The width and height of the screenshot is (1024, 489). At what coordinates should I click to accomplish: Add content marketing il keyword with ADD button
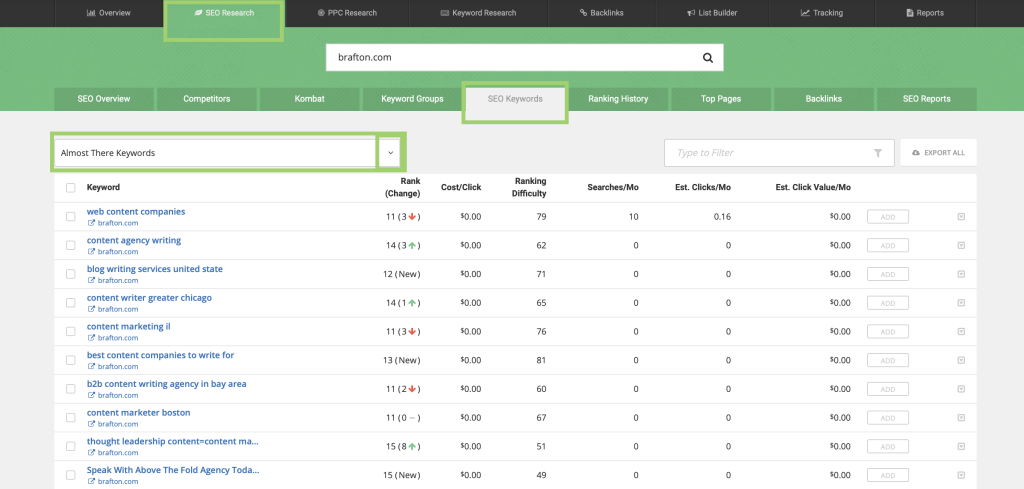(888, 332)
